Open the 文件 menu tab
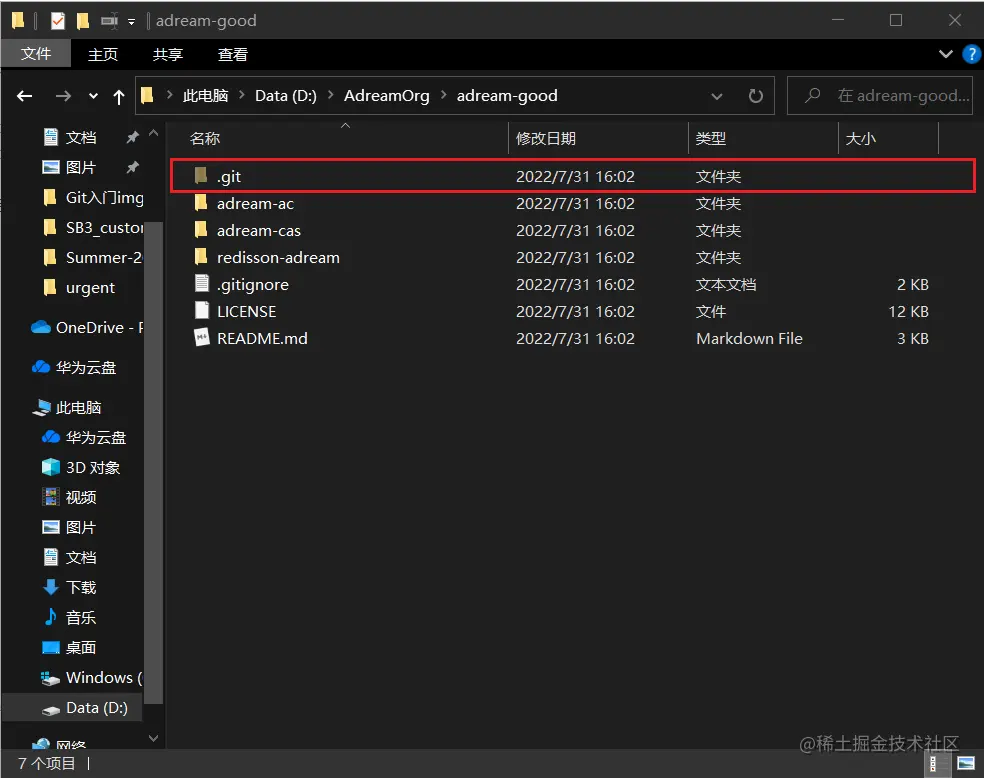 pyautogui.click(x=36, y=54)
